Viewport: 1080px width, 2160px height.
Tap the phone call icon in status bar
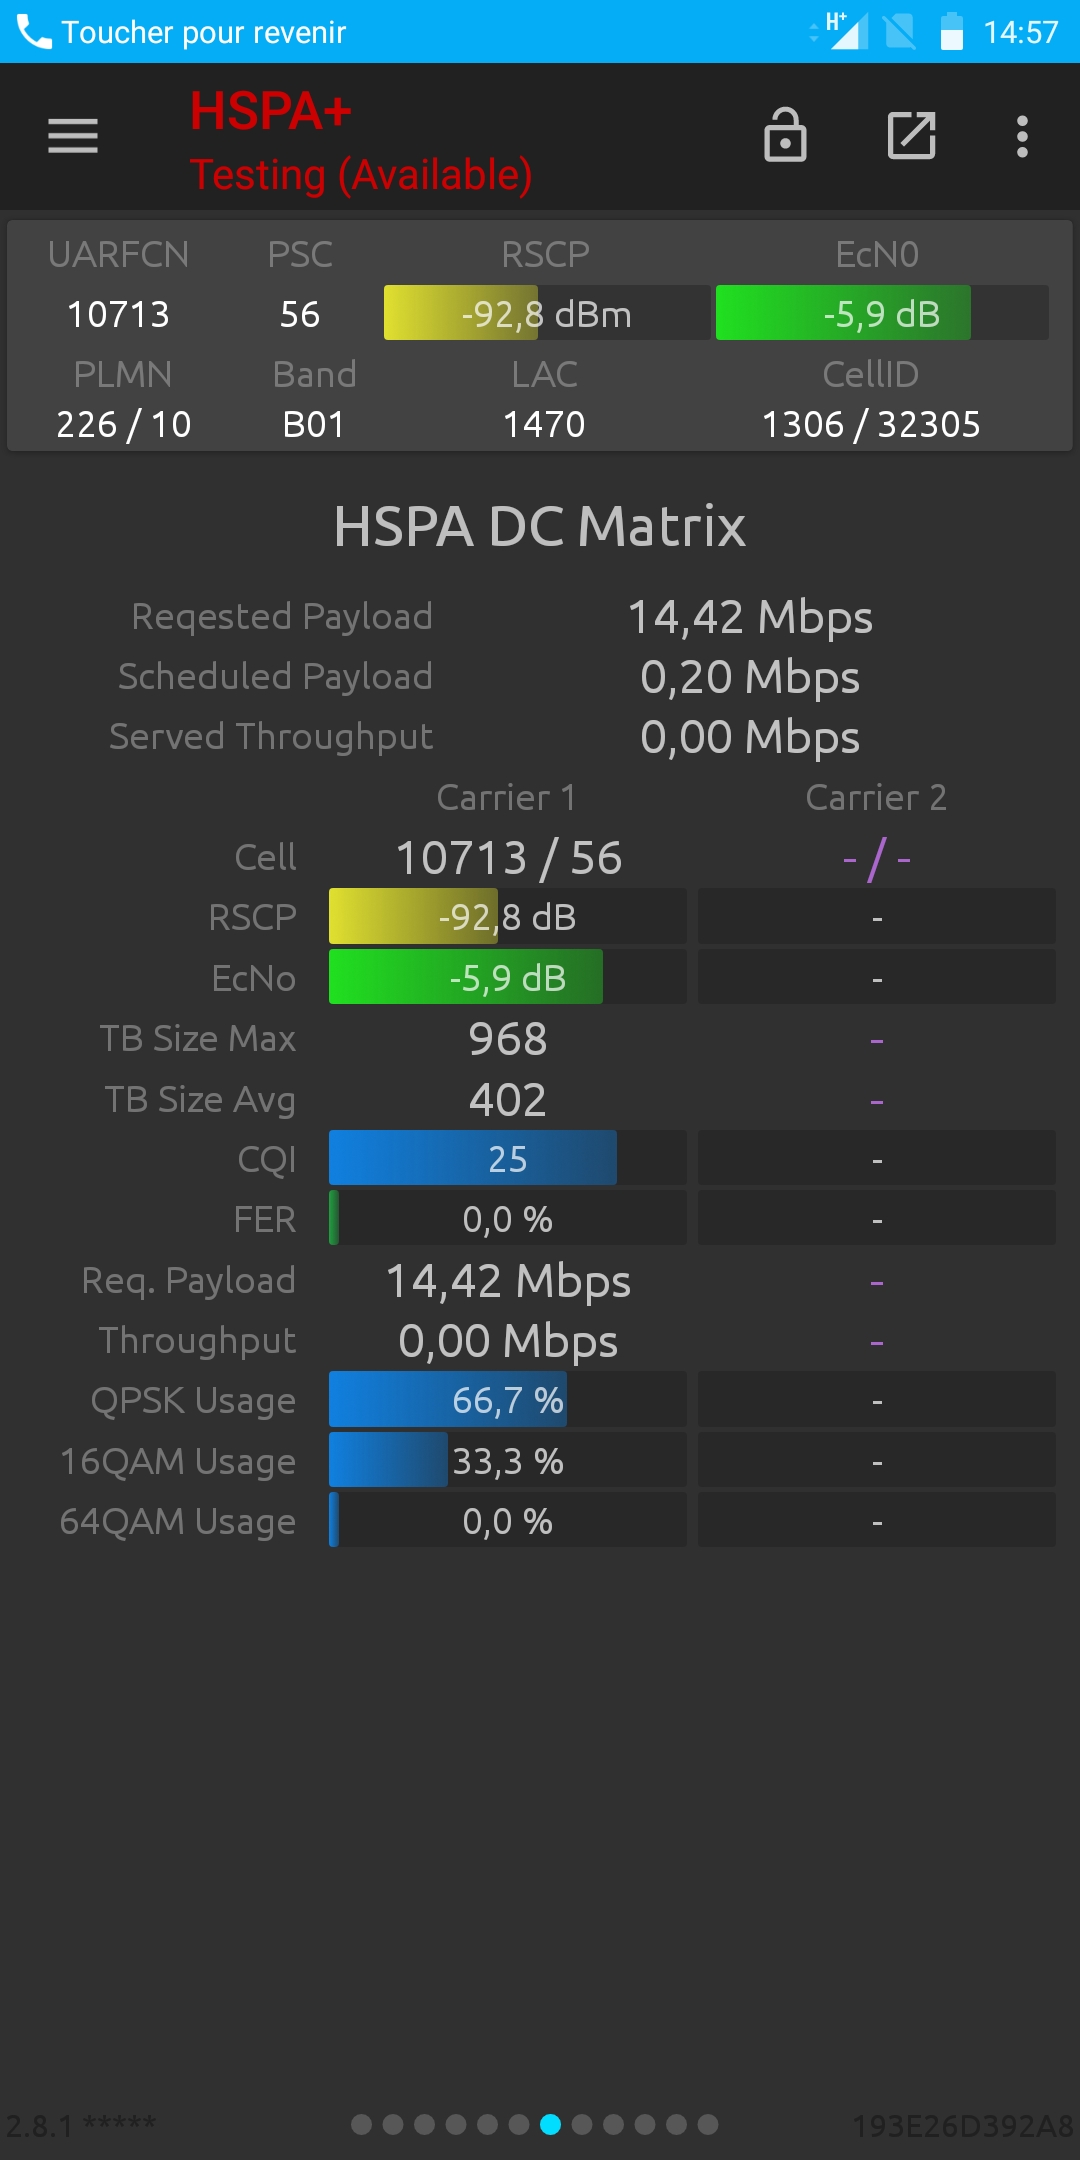[x=34, y=32]
